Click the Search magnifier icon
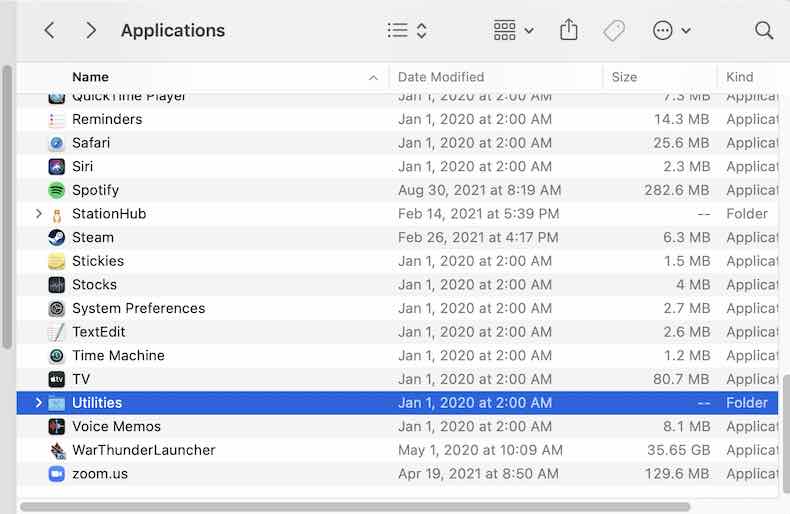Screen dimensions: 790x514 (x=764, y=31)
